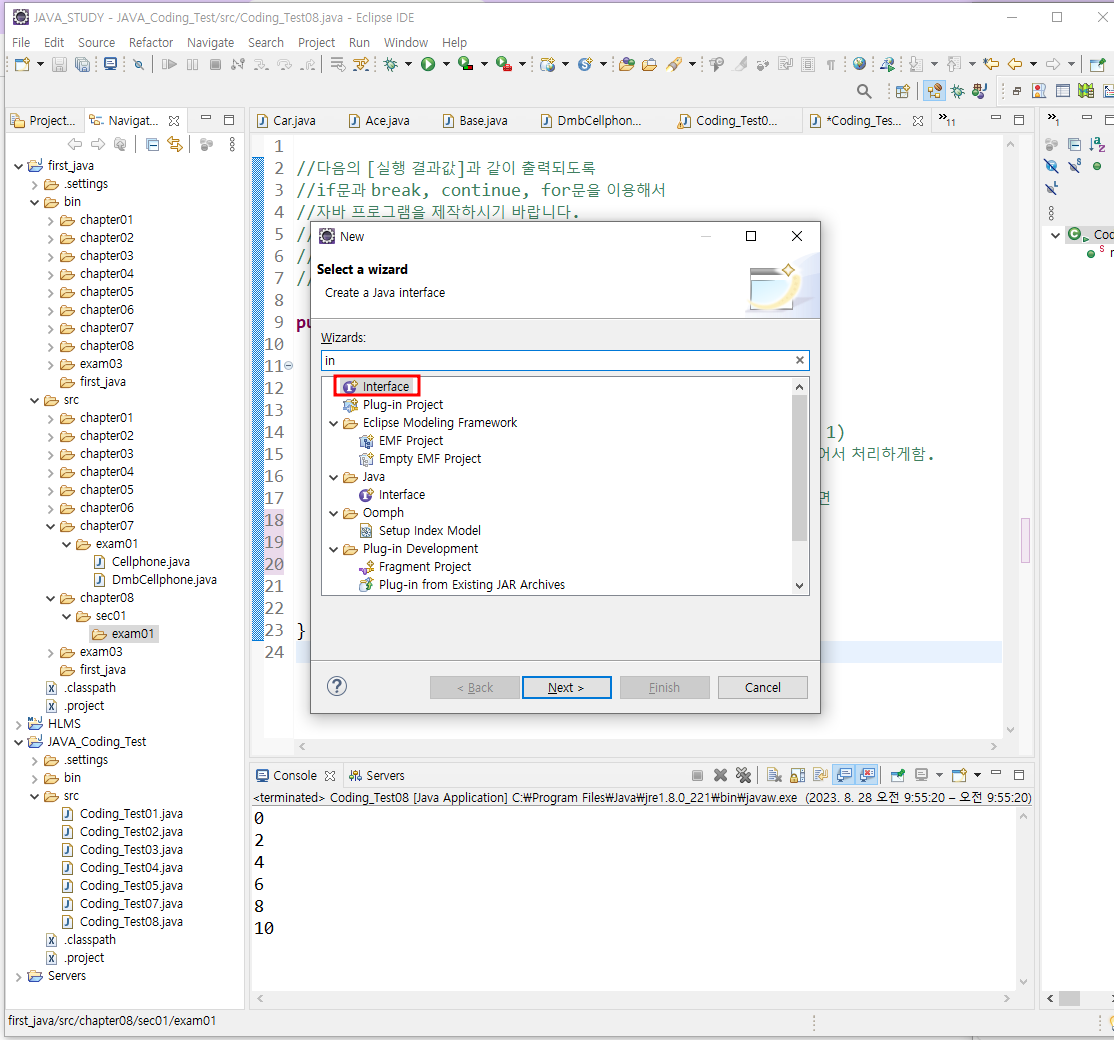Open the Run button dropdown arrow
Screen dimensions: 1114x1040
tap(446, 65)
